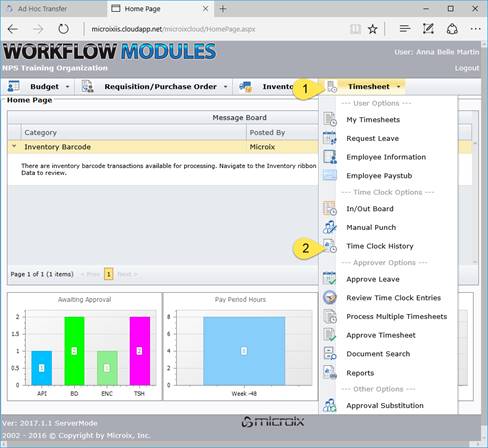Click the browser favorites star icon

pyautogui.click(x=372, y=29)
